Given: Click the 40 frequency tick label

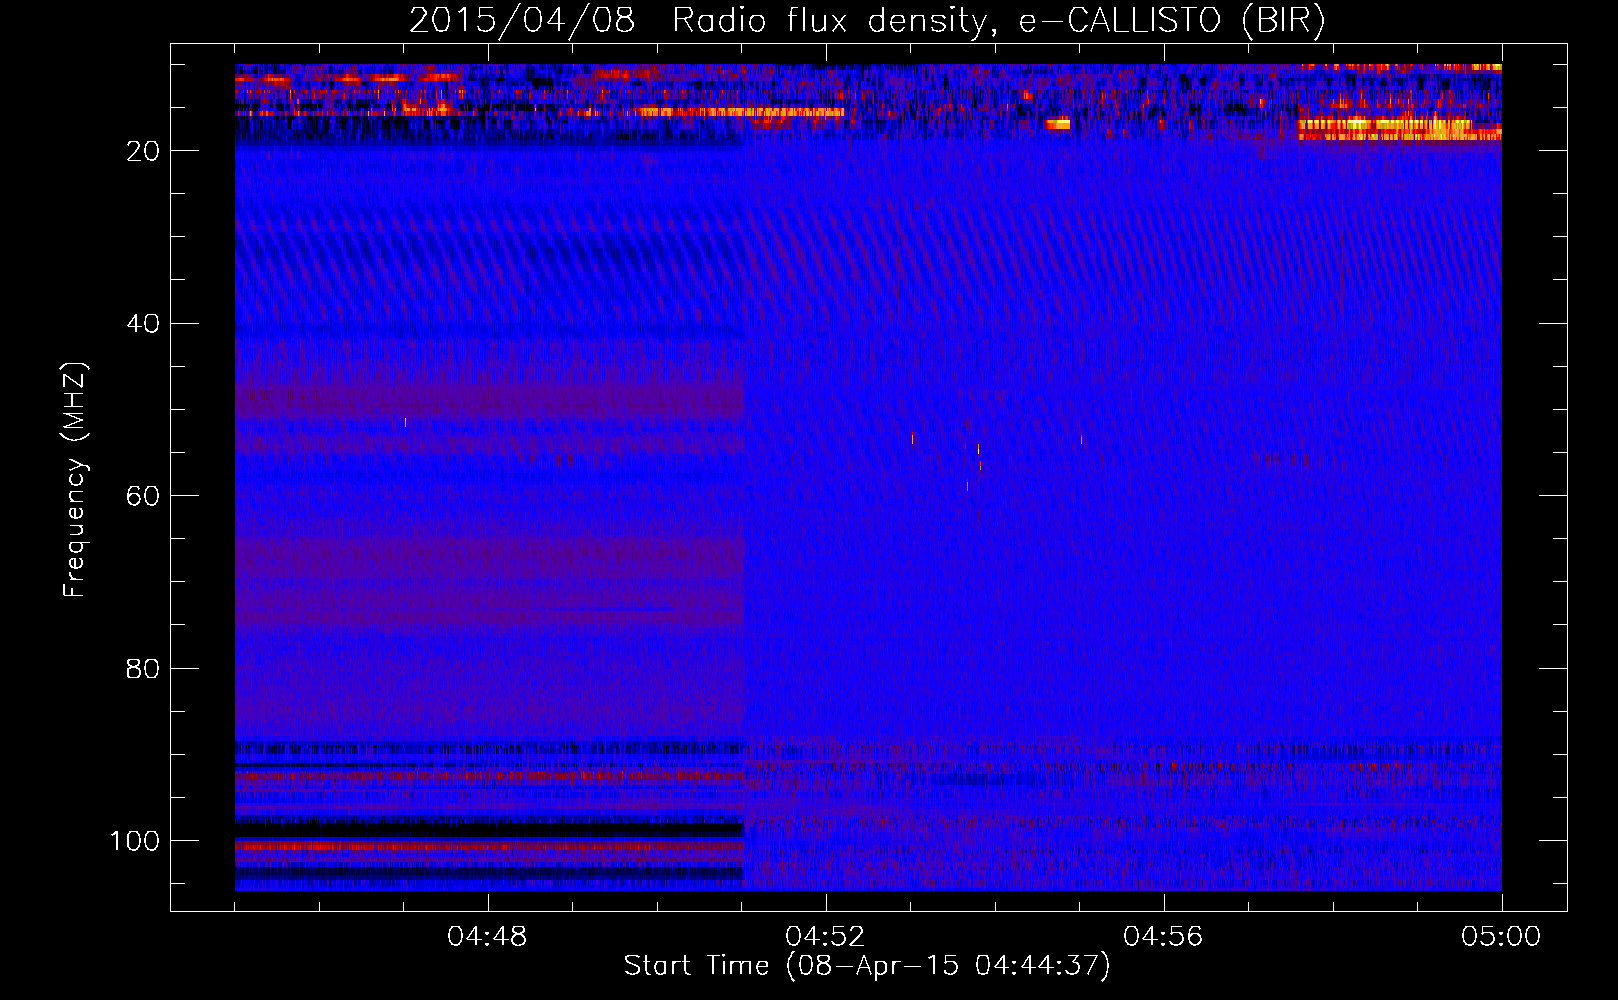Looking at the screenshot, I should tap(143, 324).
